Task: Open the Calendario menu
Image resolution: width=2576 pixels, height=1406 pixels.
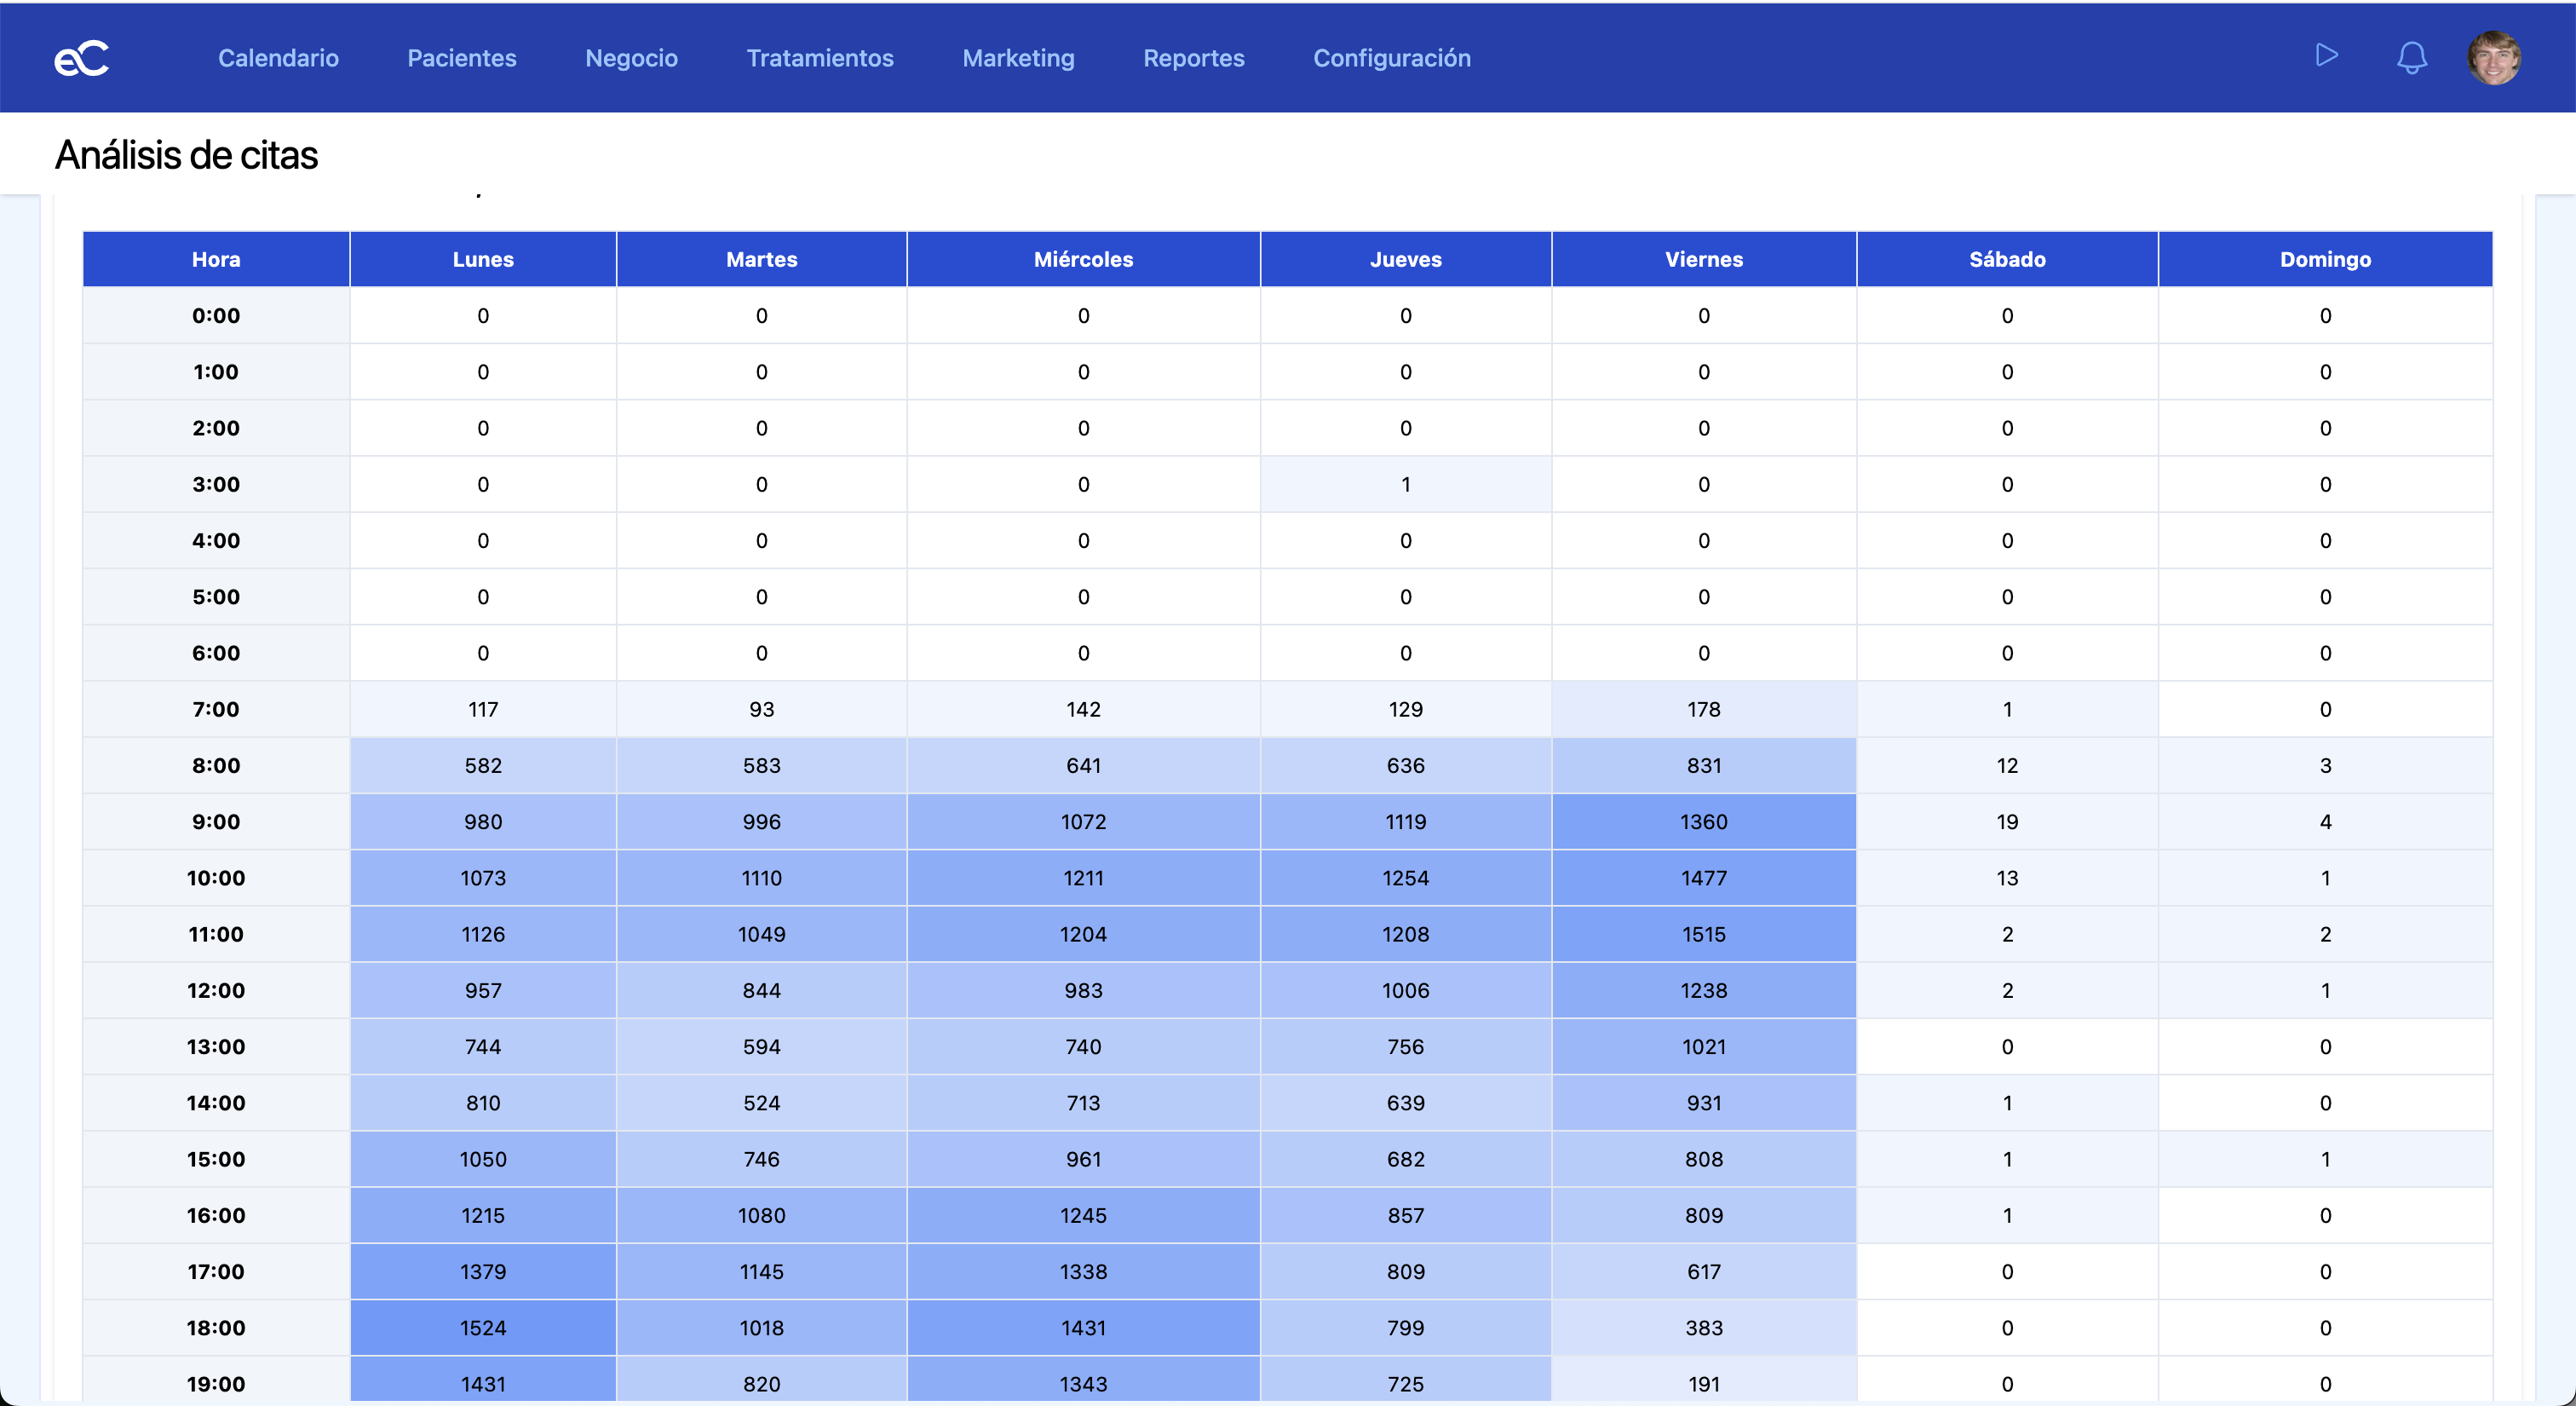Action: click(x=278, y=58)
